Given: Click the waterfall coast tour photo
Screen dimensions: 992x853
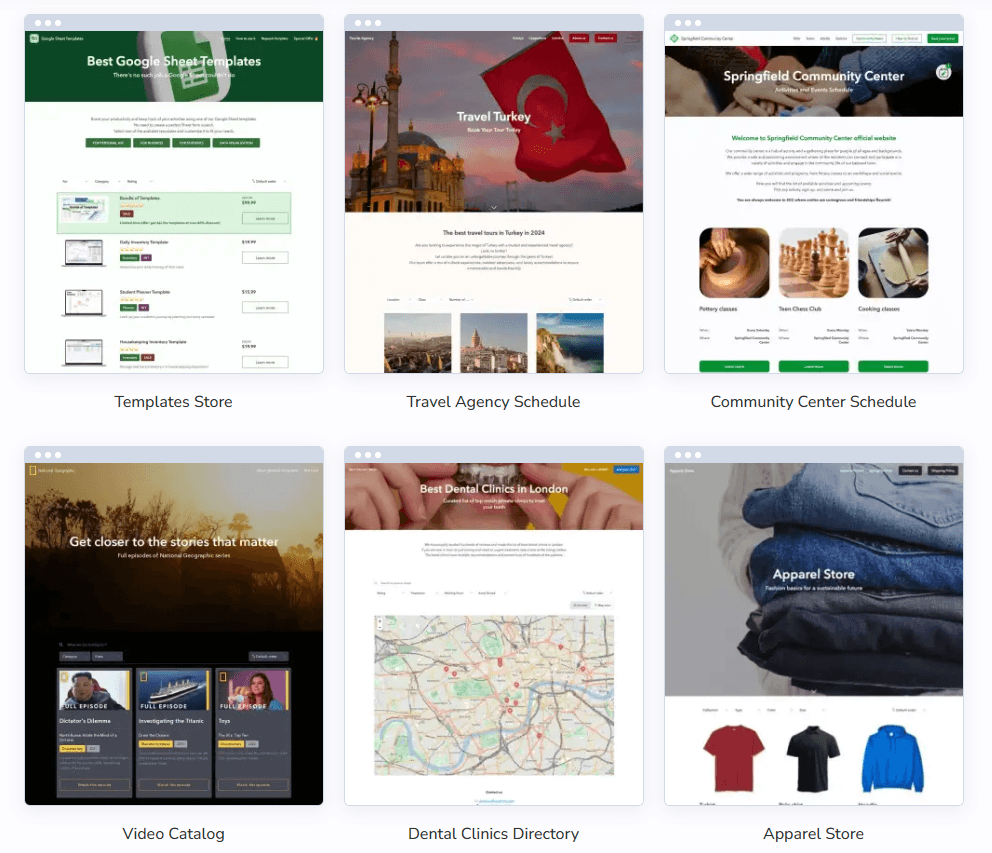Looking at the screenshot, I should click(570, 342).
